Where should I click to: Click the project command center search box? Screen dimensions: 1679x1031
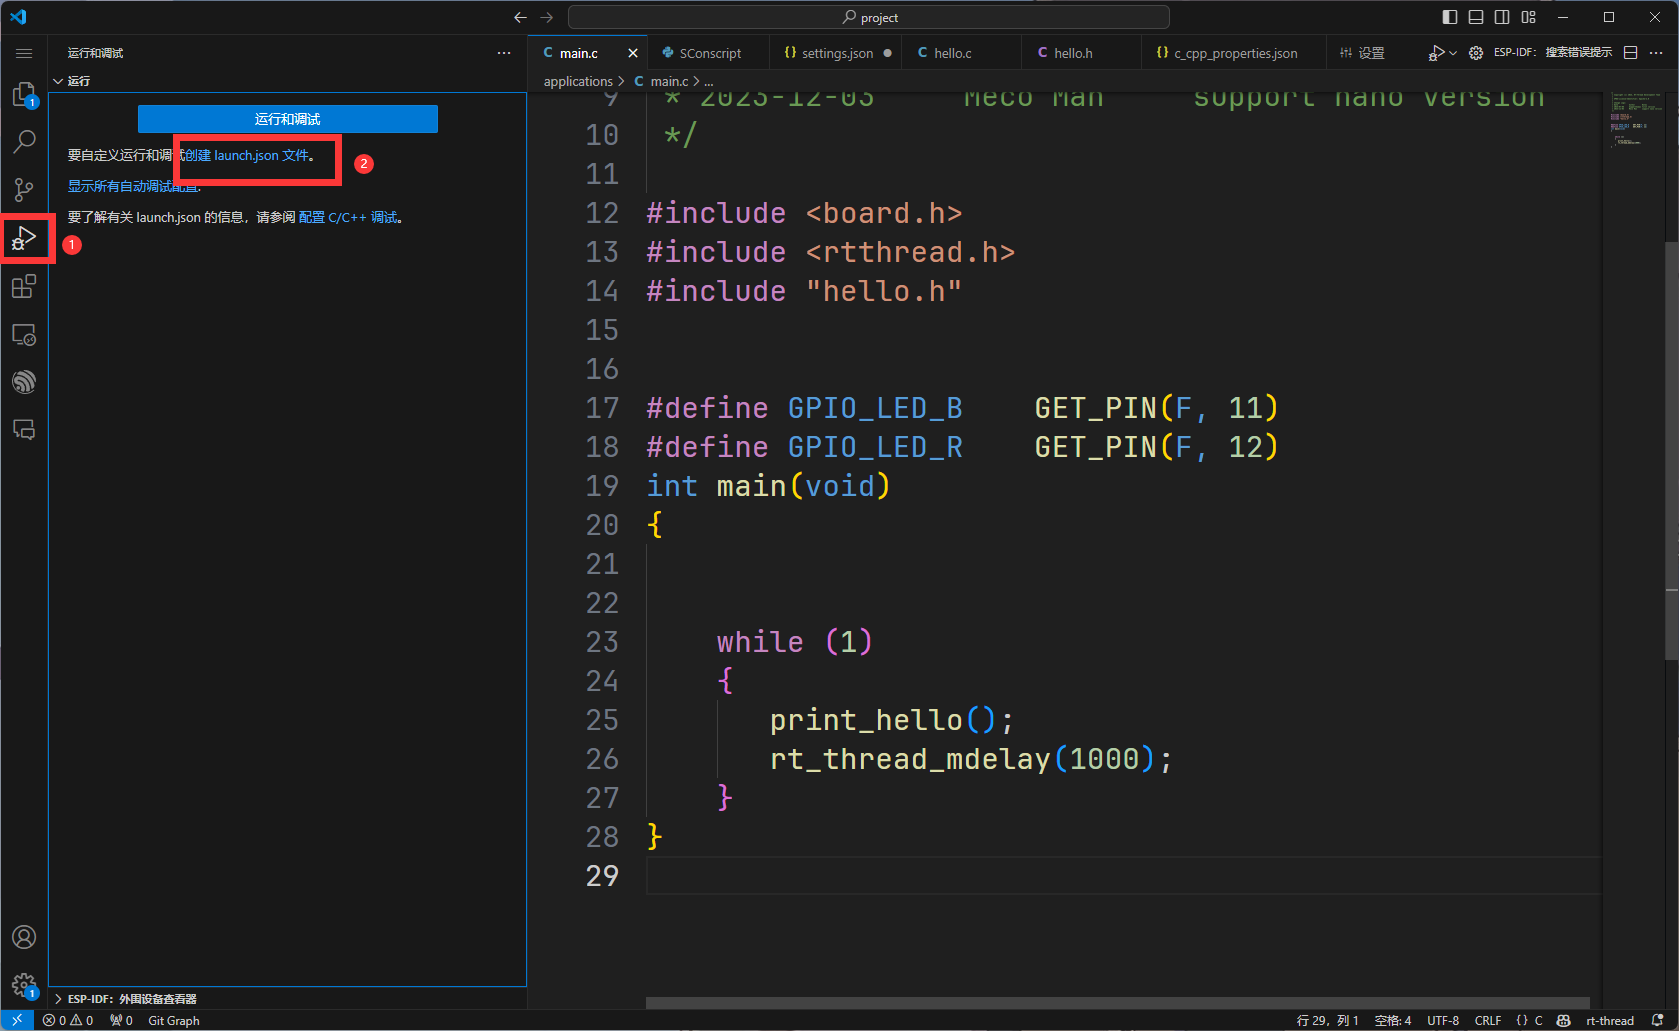coord(869,17)
